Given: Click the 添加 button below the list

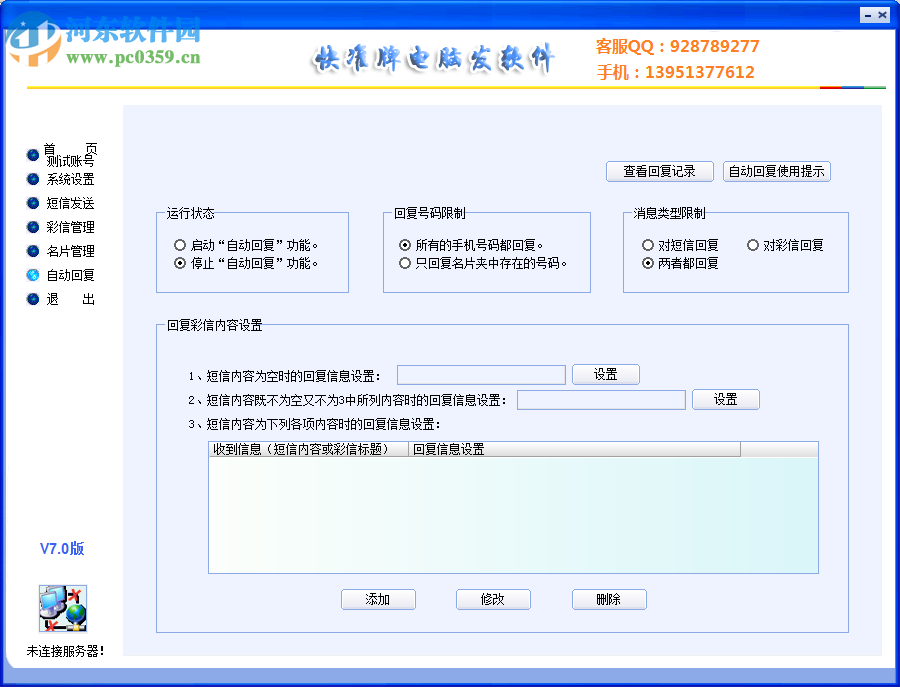Looking at the screenshot, I should pyautogui.click(x=378, y=599).
